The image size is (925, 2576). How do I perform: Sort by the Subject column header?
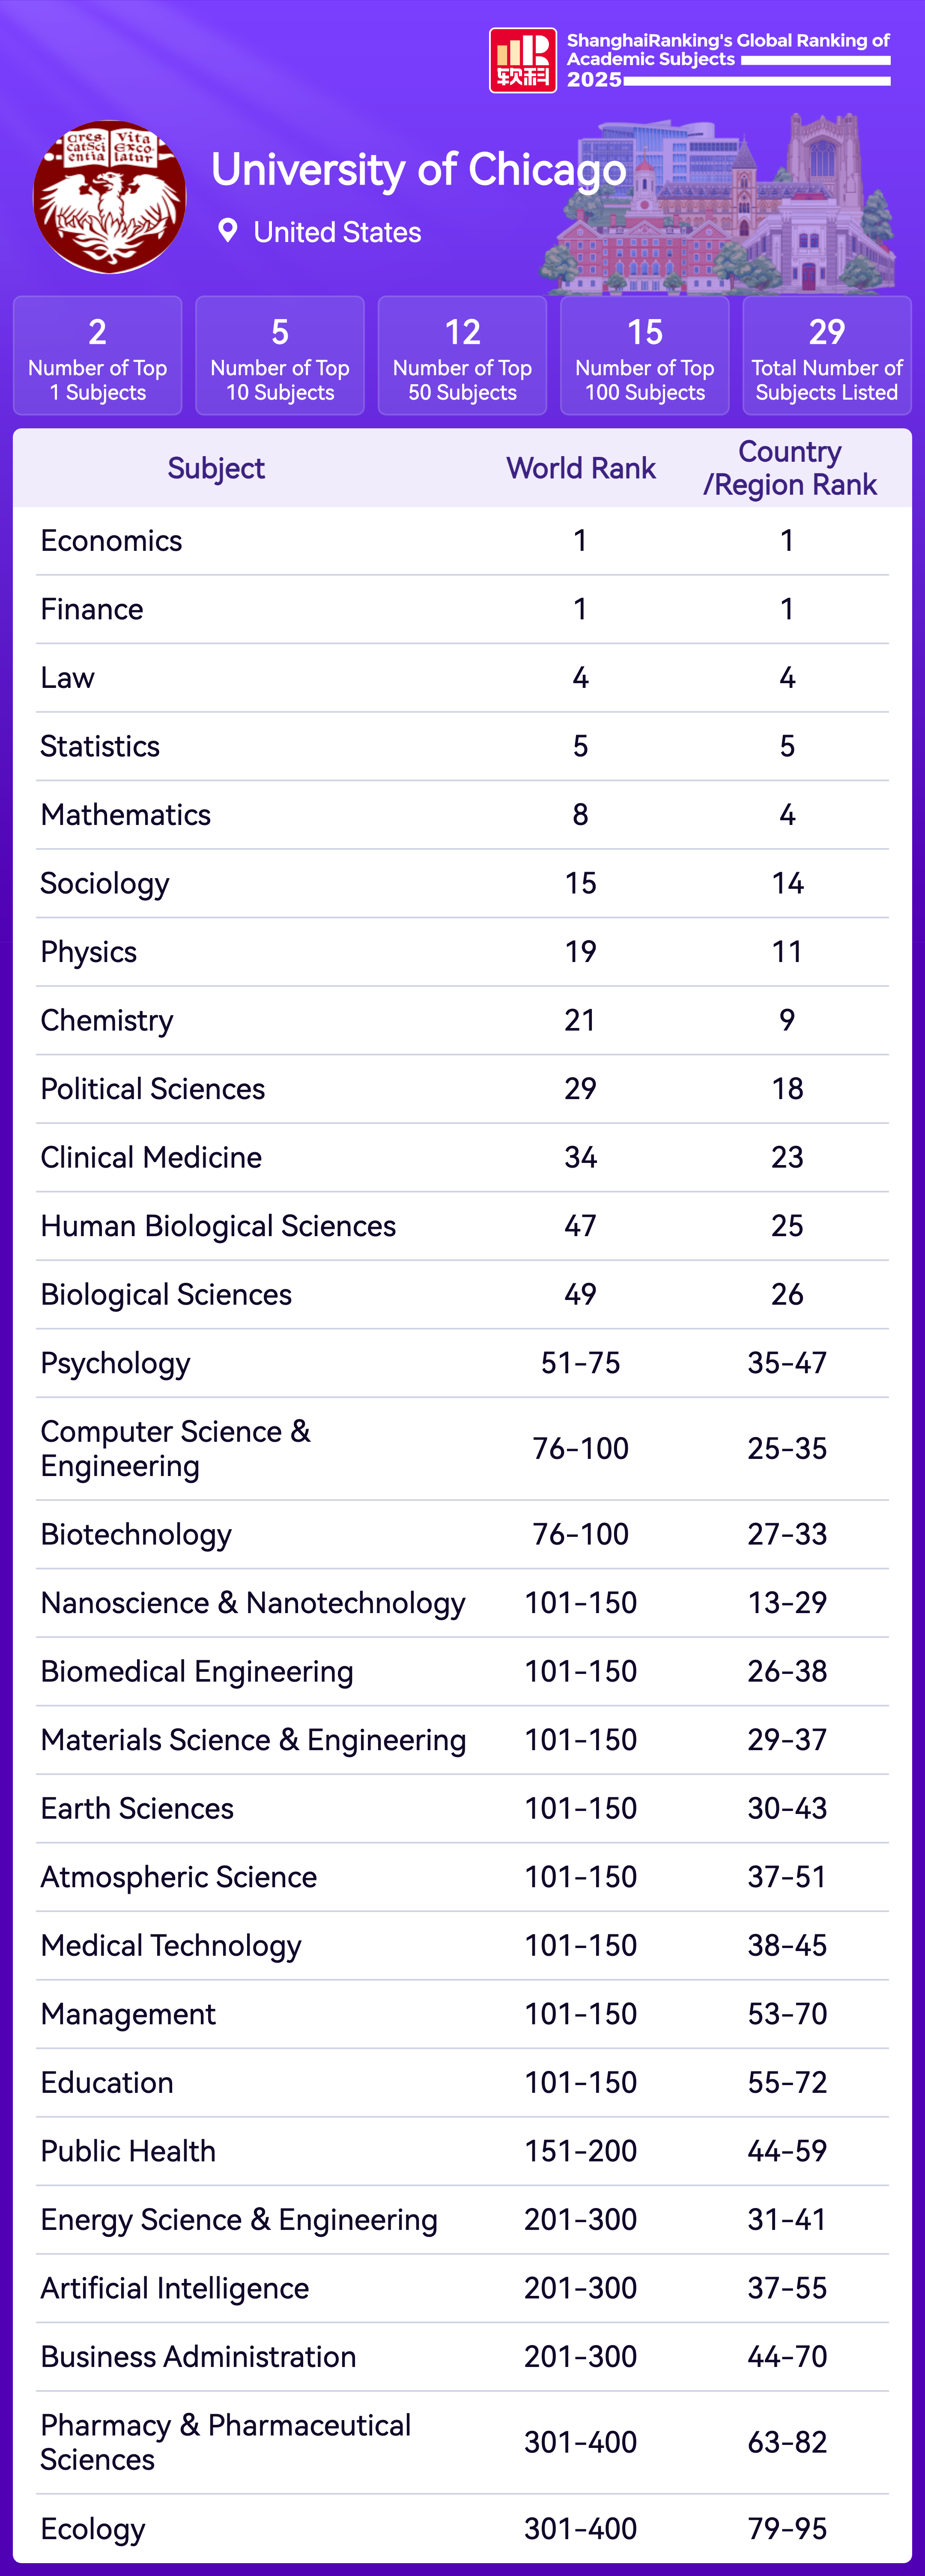216,468
